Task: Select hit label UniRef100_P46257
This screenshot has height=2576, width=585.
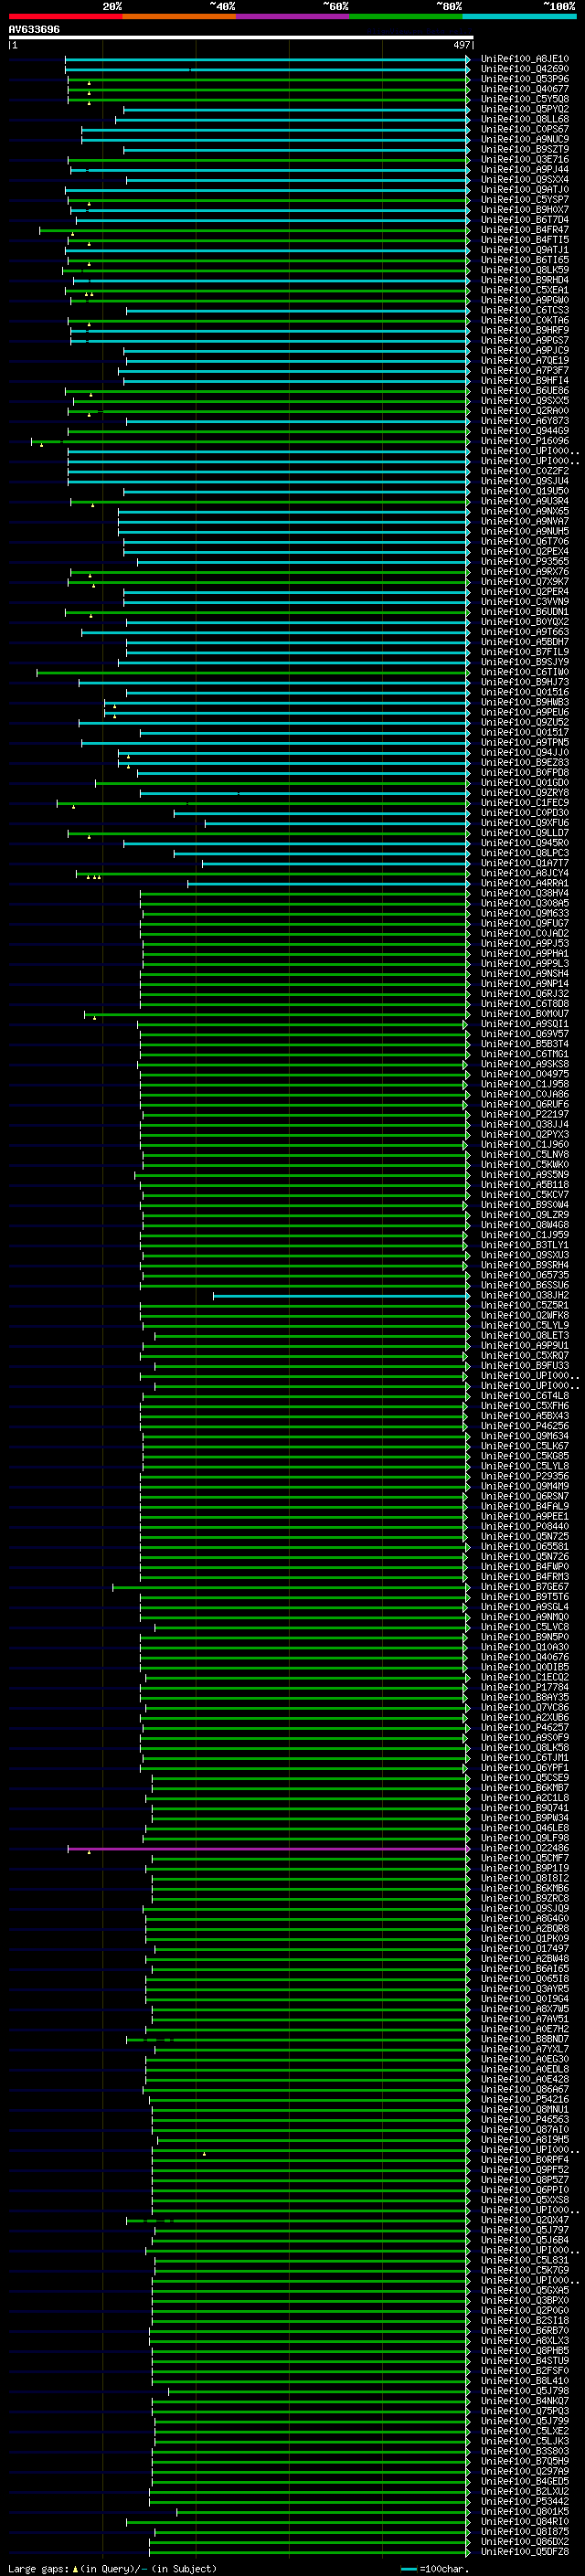Action: (525, 1727)
